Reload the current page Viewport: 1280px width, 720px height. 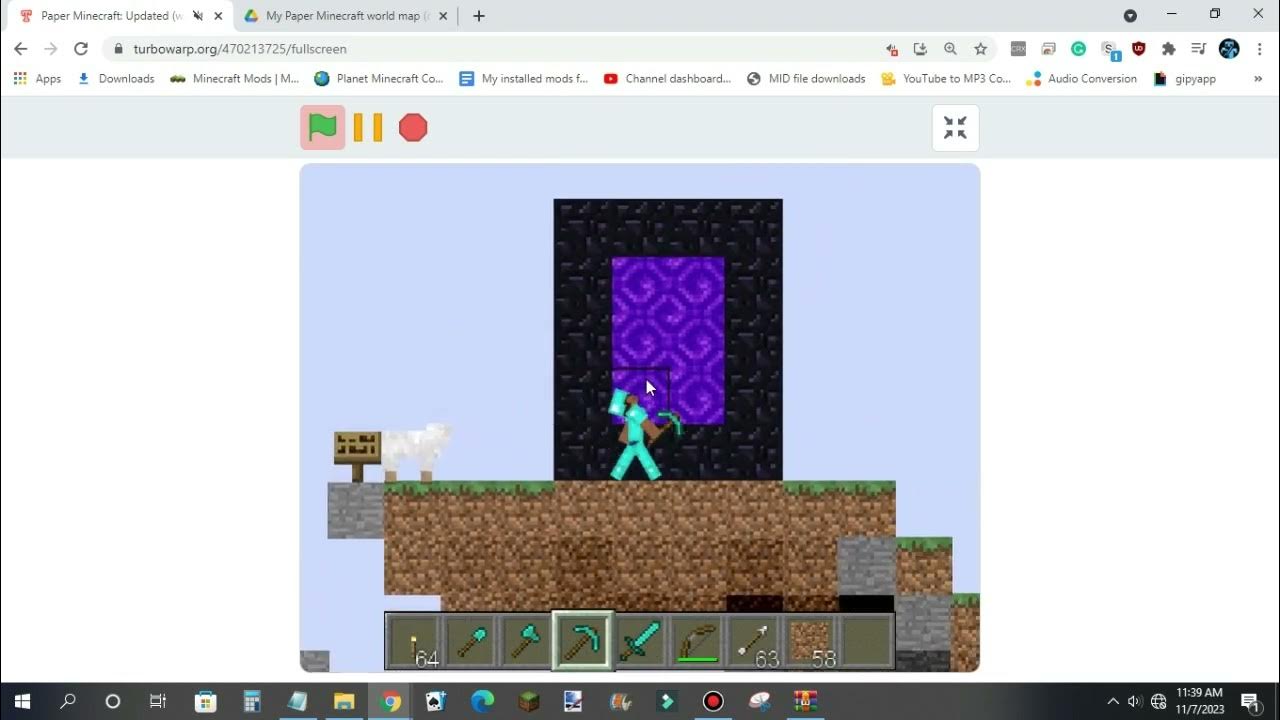(x=81, y=49)
